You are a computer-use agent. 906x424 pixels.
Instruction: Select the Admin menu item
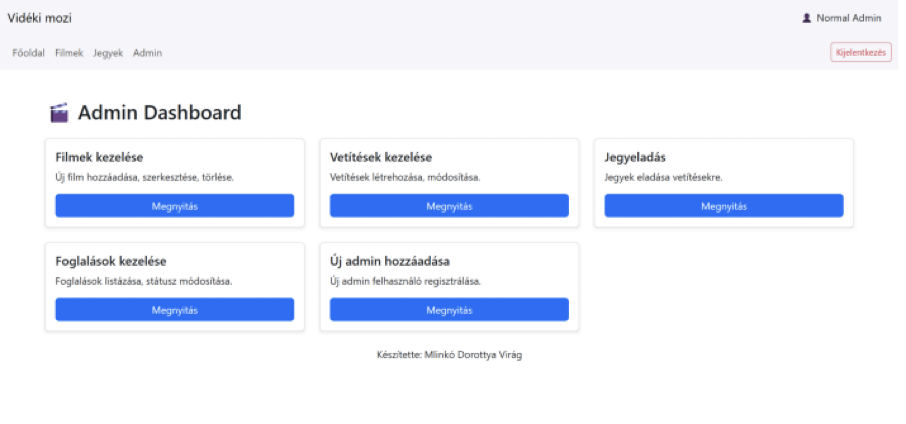point(147,53)
